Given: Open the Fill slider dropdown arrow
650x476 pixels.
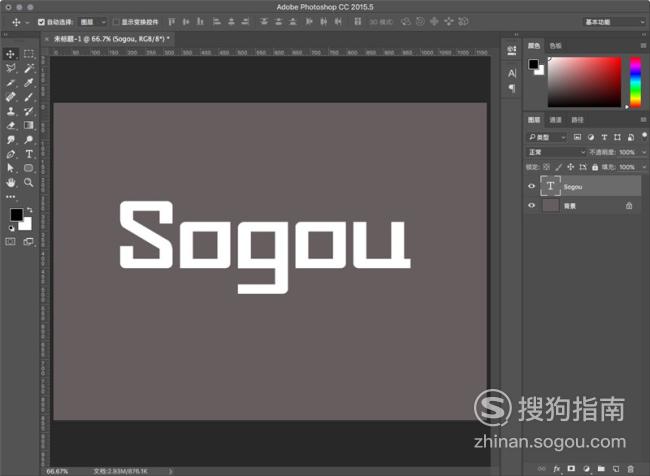Looking at the screenshot, I should point(644,167).
